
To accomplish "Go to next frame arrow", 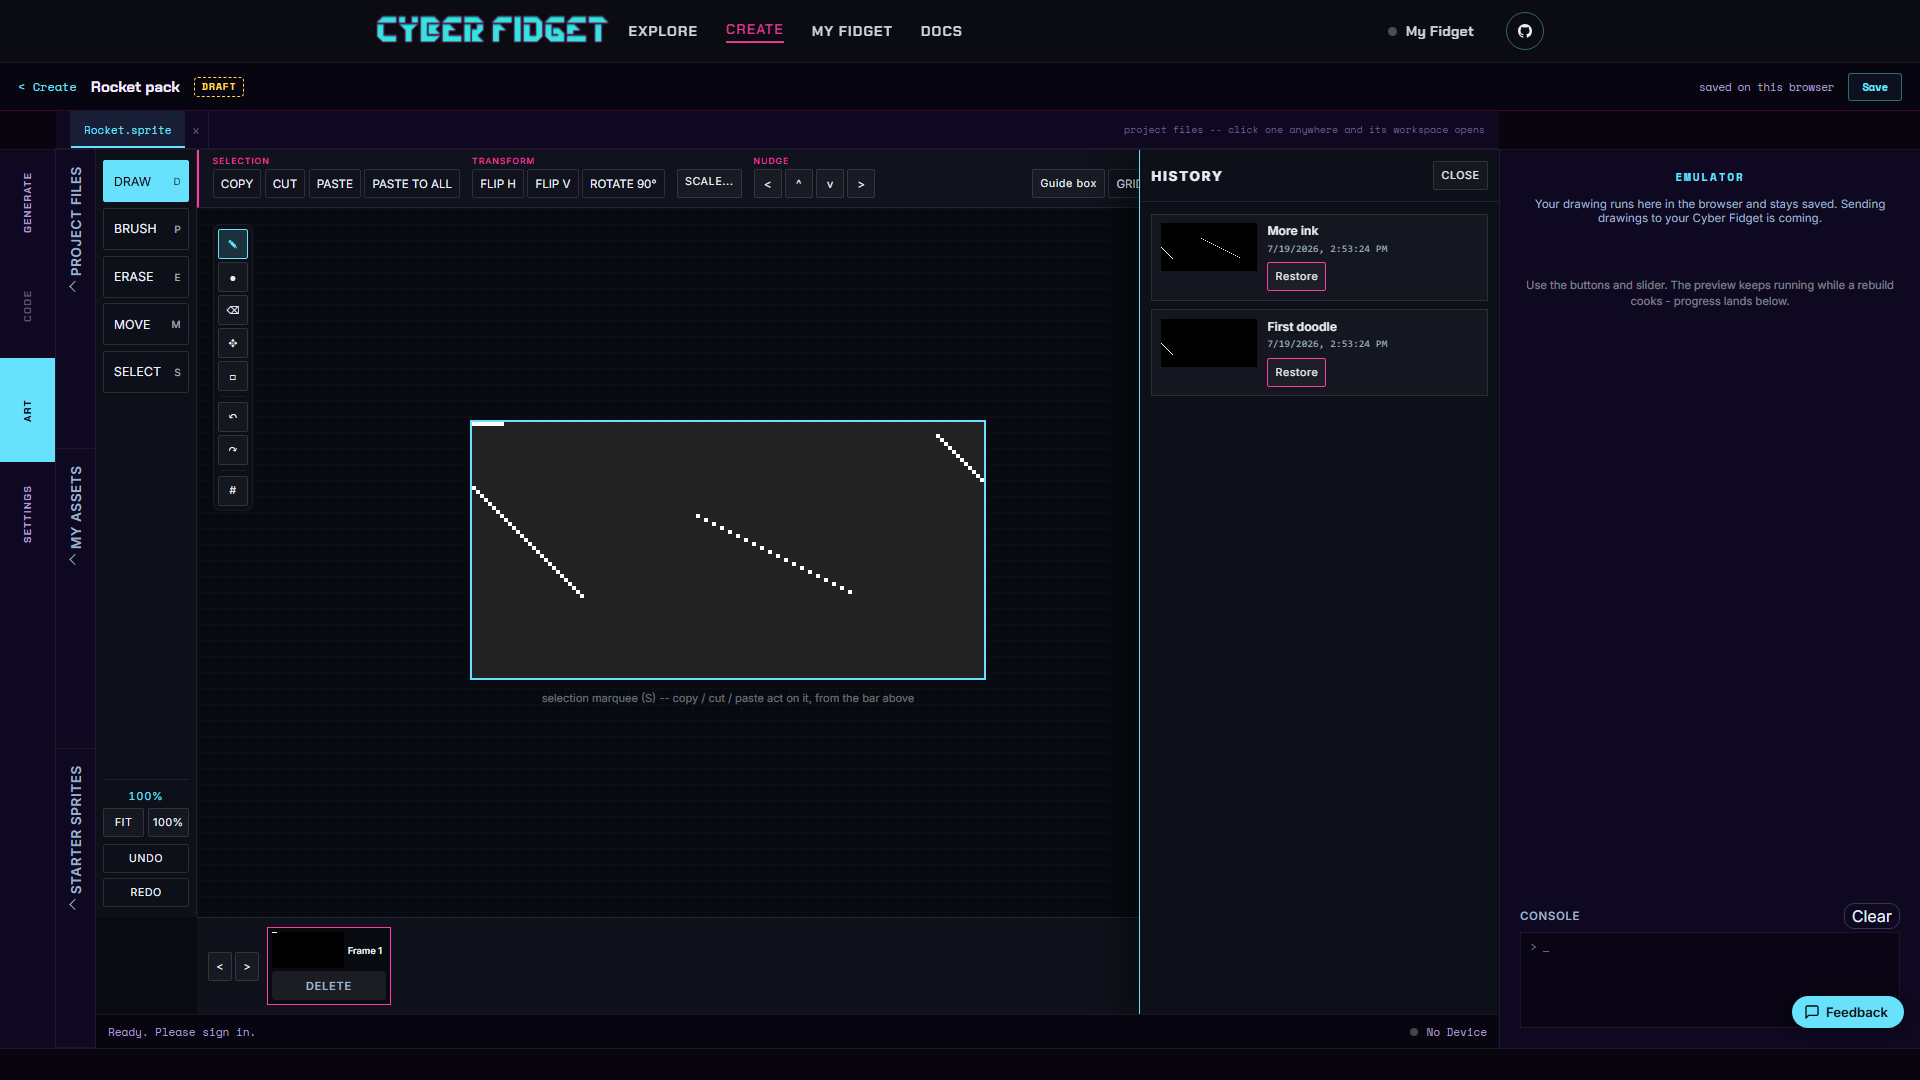I will tap(247, 967).
